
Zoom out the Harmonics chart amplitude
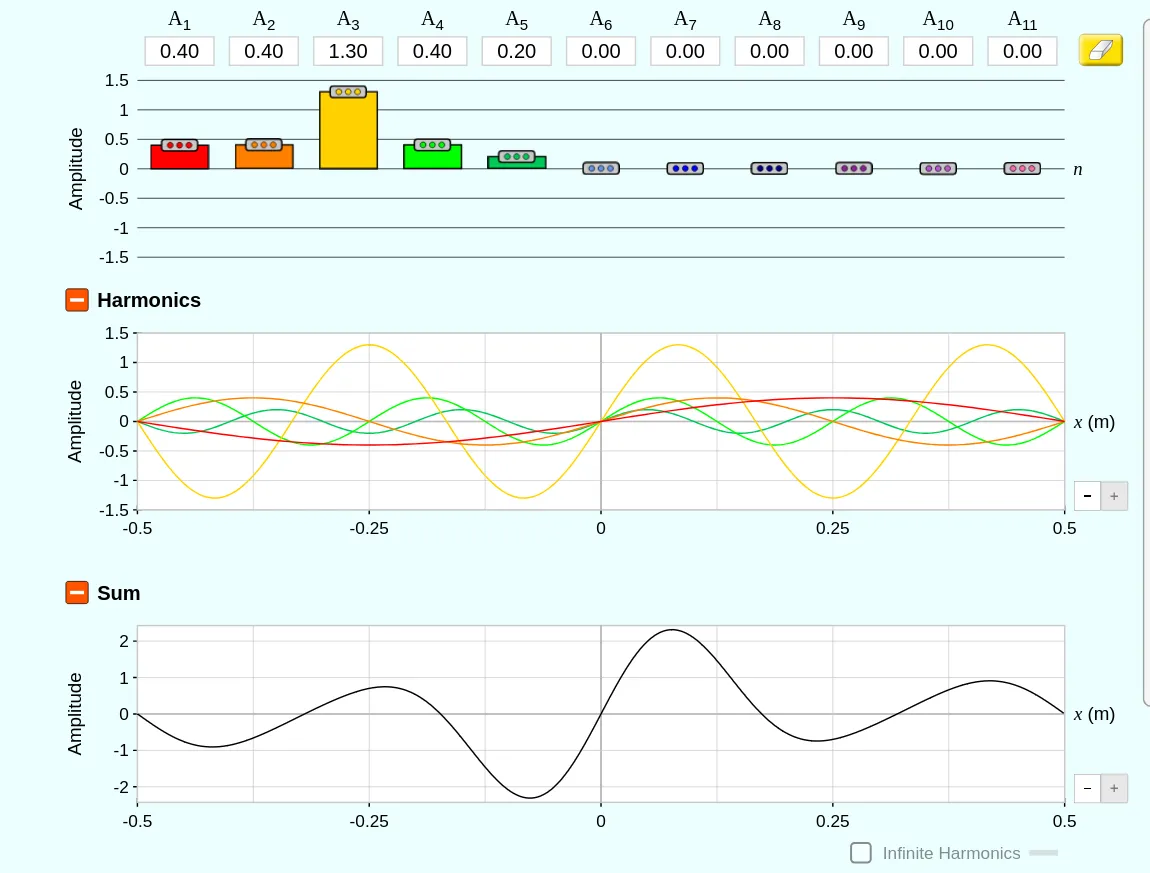coord(1088,496)
